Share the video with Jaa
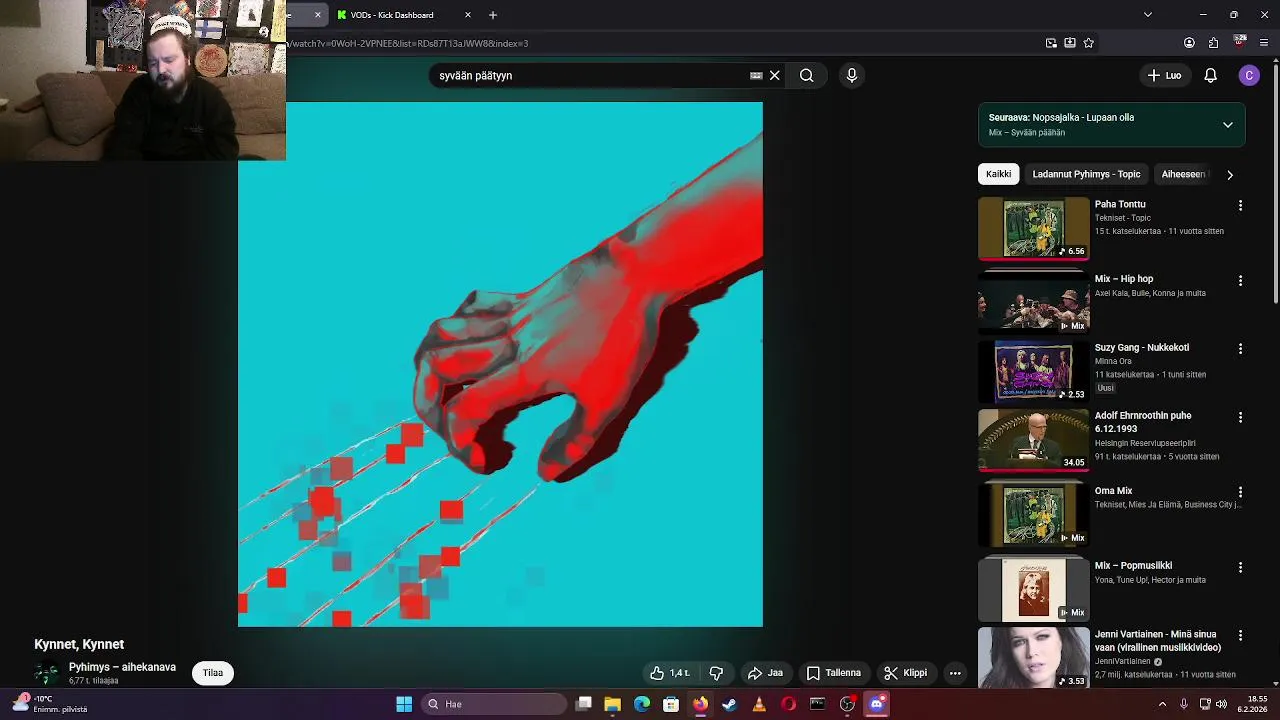This screenshot has height=720, width=1280. click(765, 673)
